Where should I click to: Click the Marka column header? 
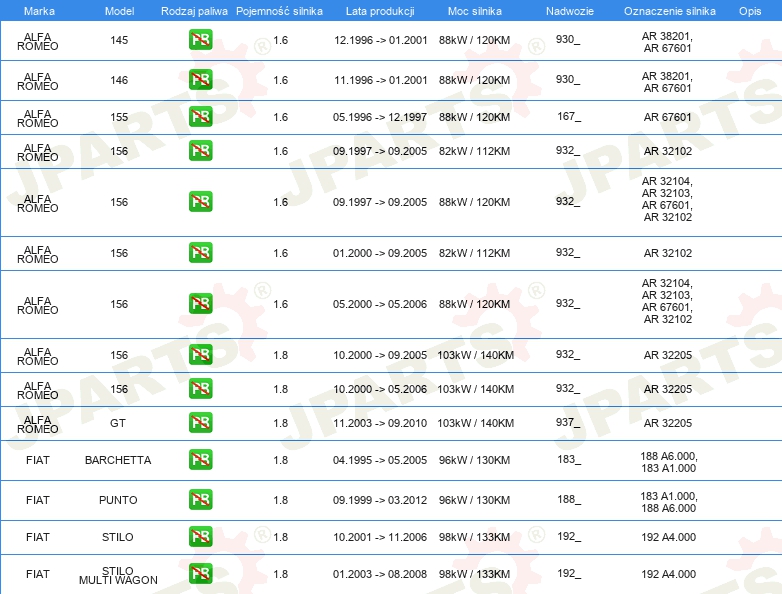(38, 10)
